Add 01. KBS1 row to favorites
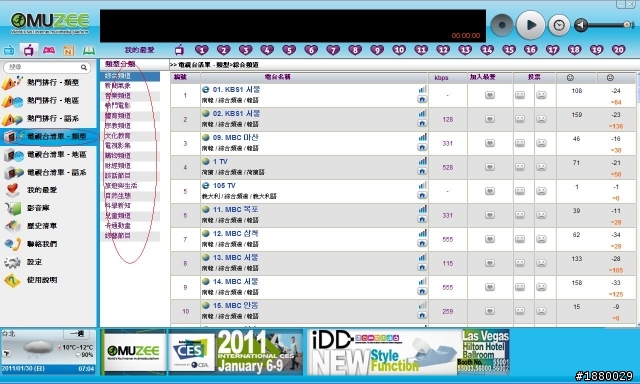This screenshot has height=384, width=640. pyautogui.click(x=490, y=95)
